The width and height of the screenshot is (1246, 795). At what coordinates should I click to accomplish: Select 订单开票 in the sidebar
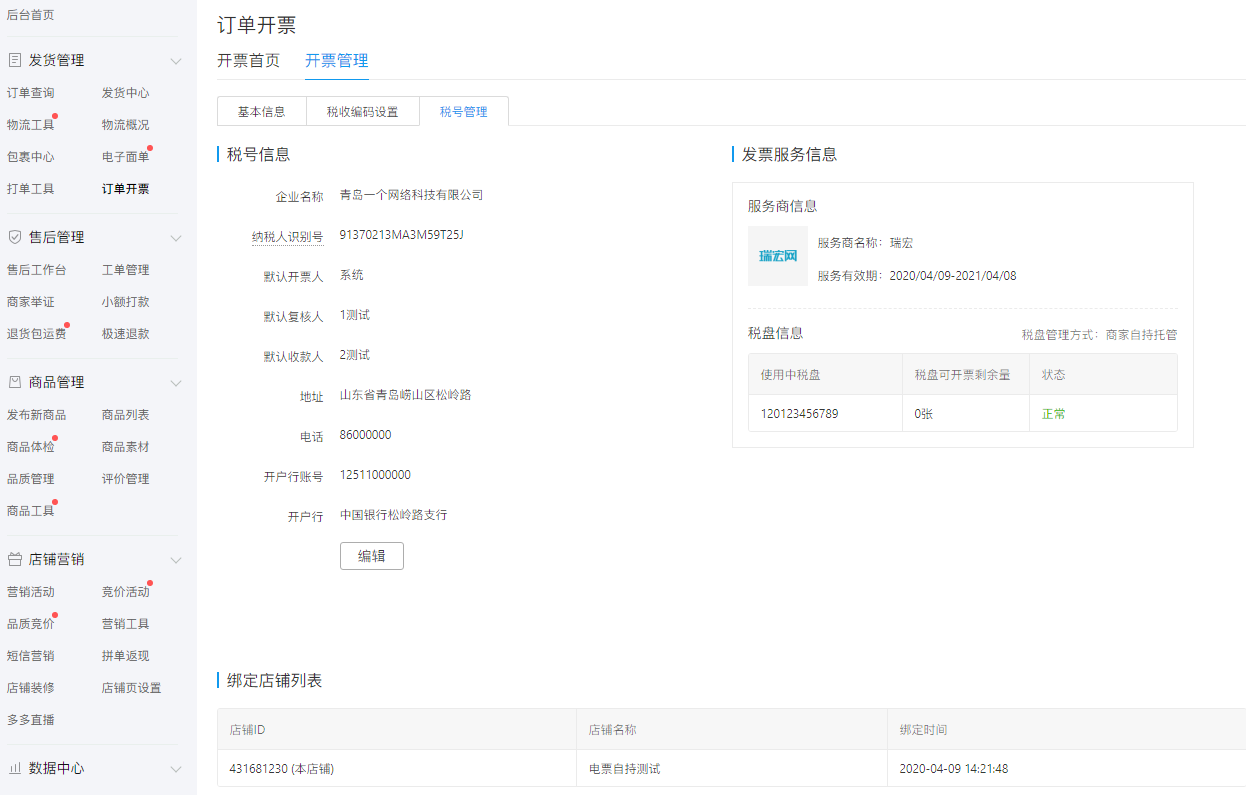(126, 189)
